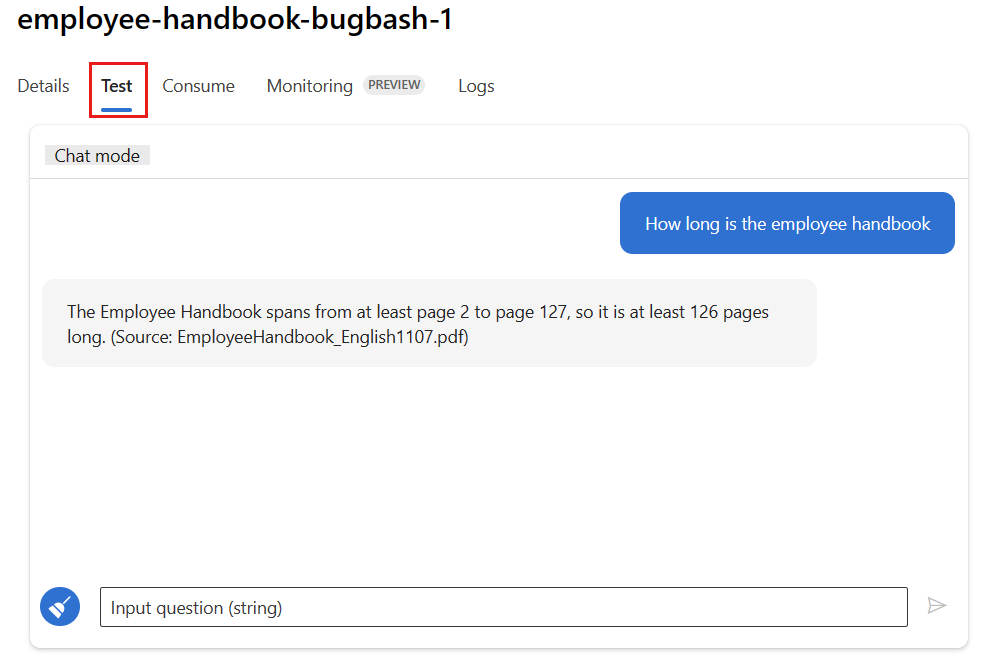Click the blue underline below Test tab
The image size is (994, 667).
tap(117, 109)
